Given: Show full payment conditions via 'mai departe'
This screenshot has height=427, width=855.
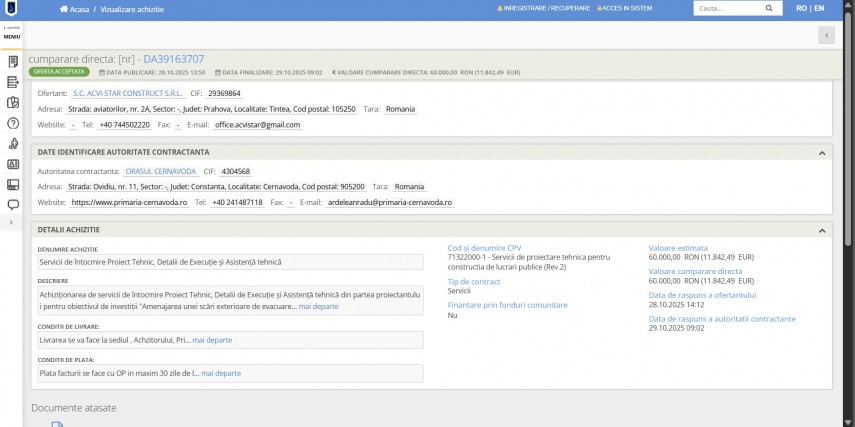Looking at the screenshot, I should (221, 373).
